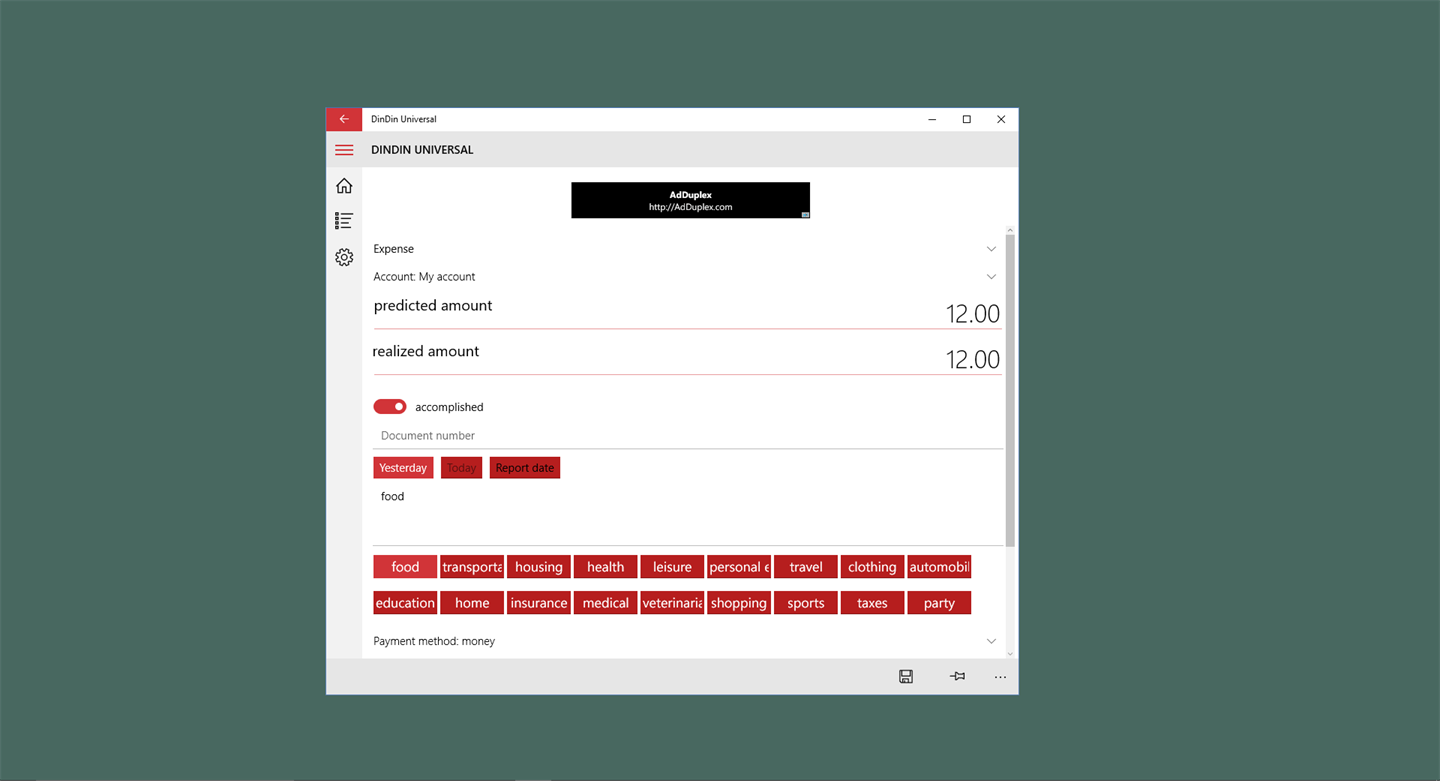Go to the Home icon in sidebar
Image resolution: width=1440 pixels, height=781 pixels.
[344, 186]
